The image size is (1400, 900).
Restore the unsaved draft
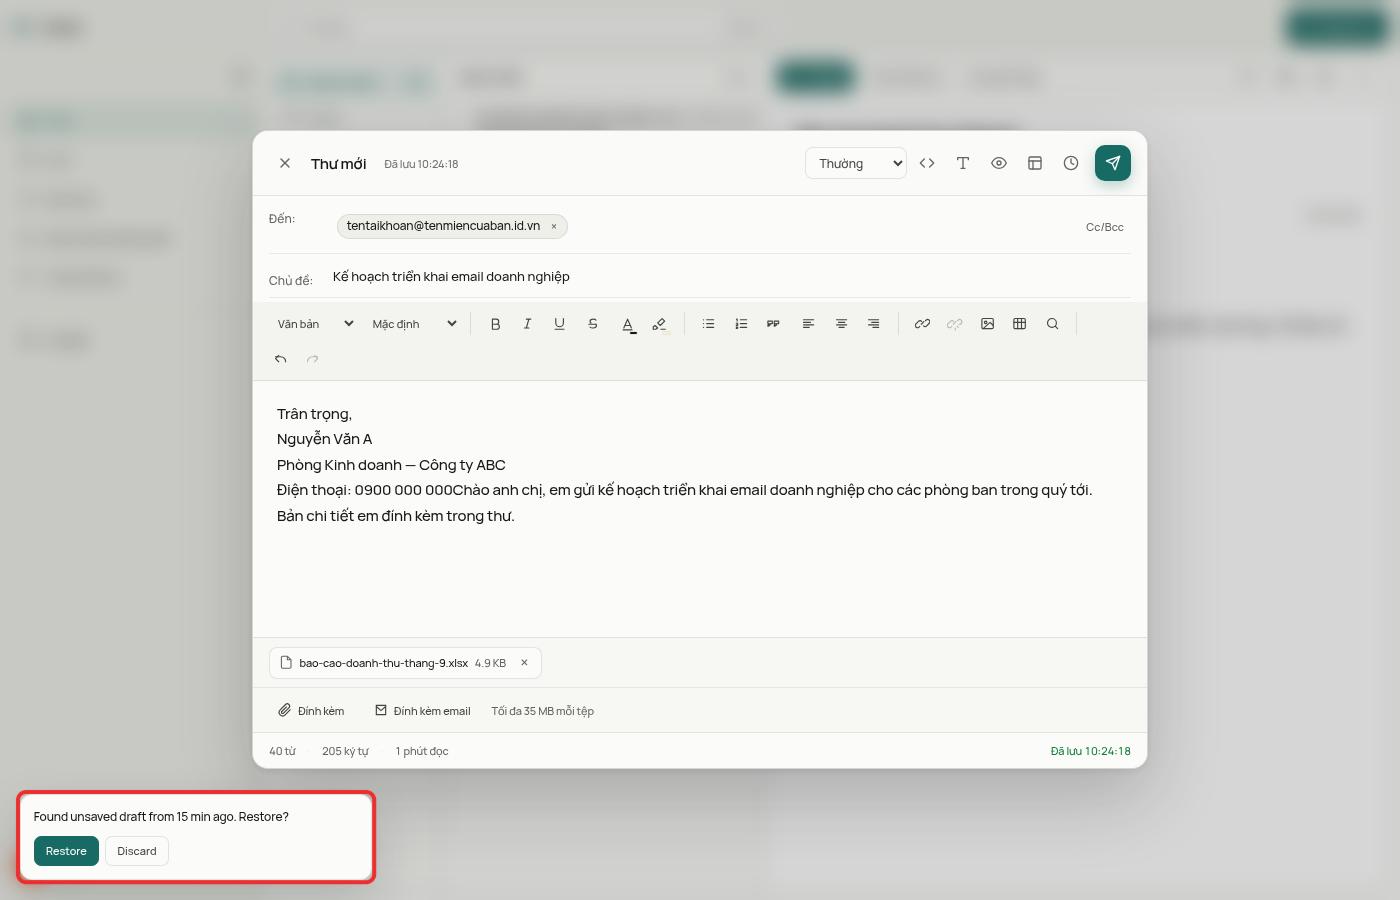[x=66, y=851]
